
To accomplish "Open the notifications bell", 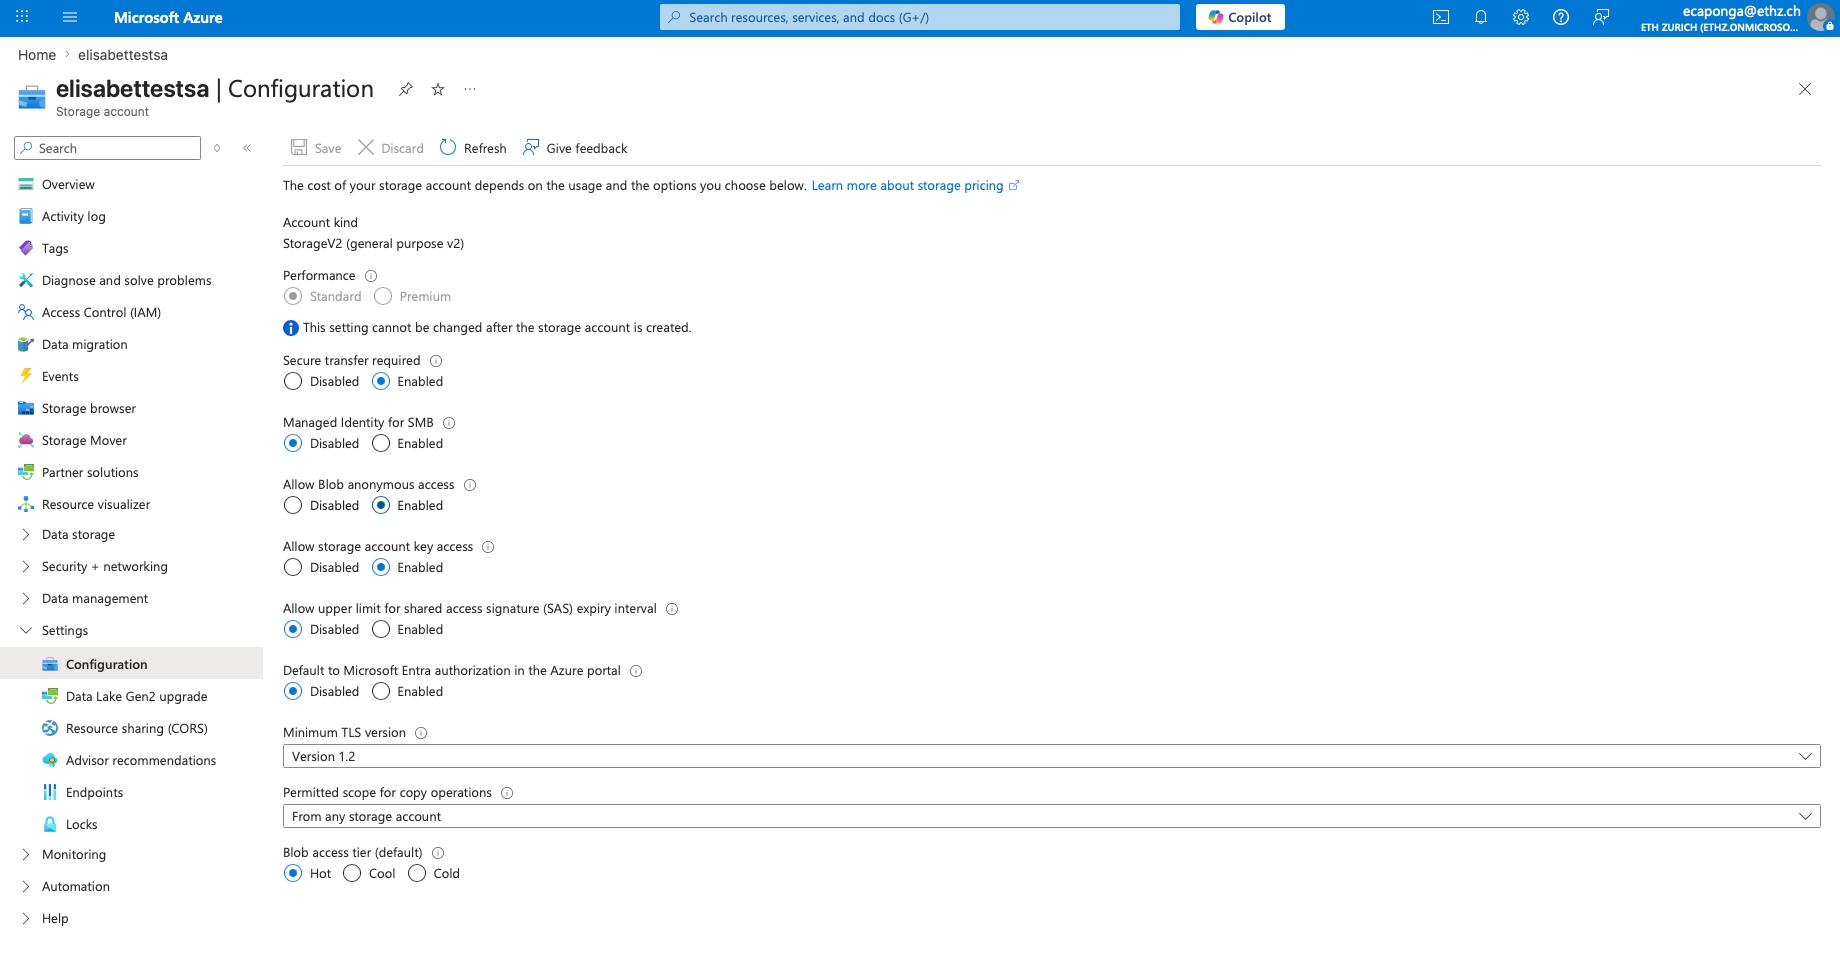I will pos(1481,17).
